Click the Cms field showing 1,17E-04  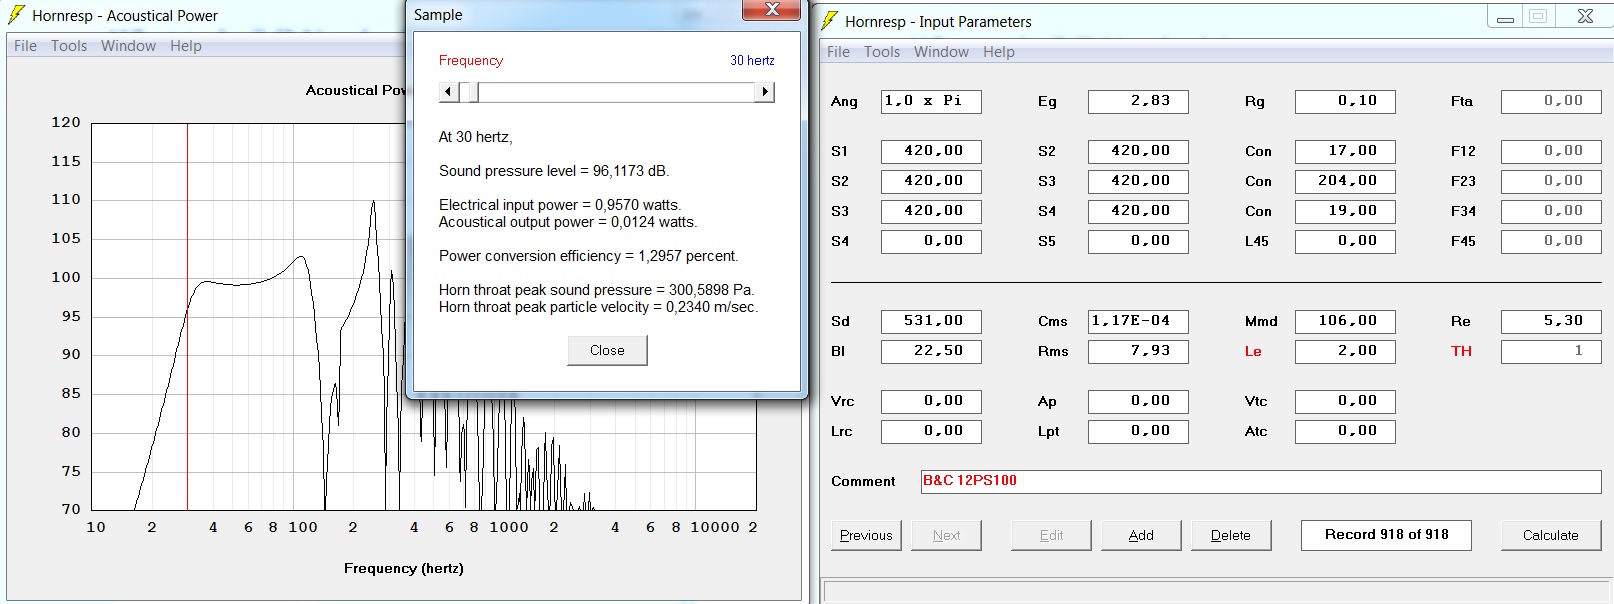pos(1138,321)
